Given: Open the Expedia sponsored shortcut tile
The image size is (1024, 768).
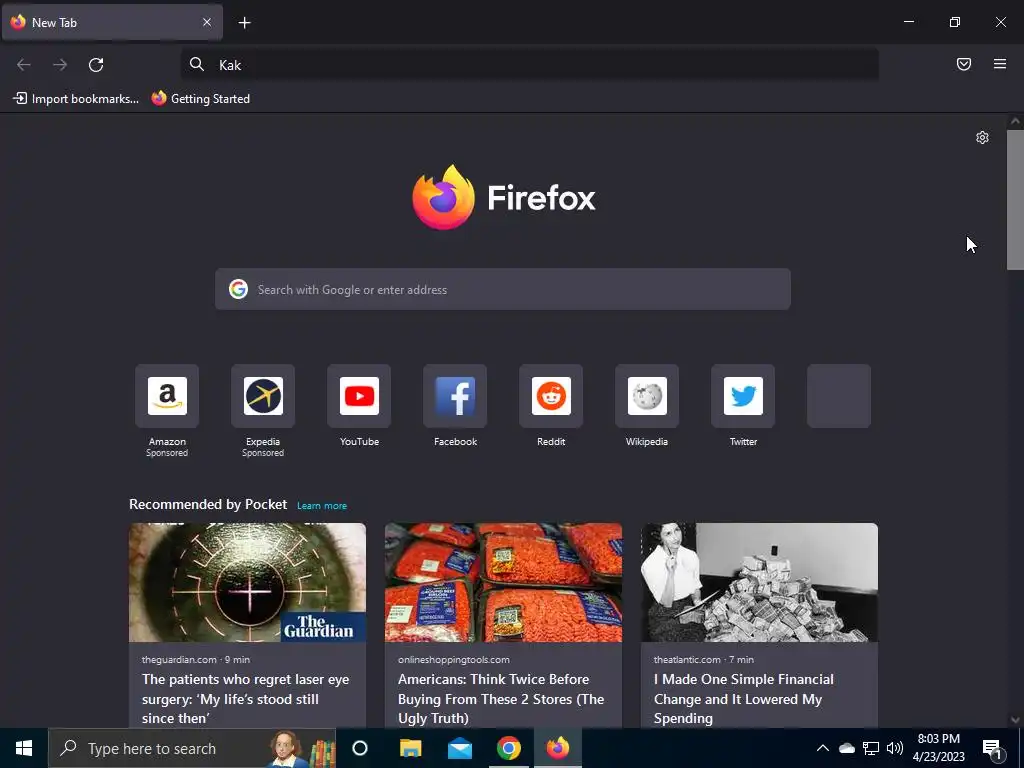Looking at the screenshot, I should coord(263,396).
